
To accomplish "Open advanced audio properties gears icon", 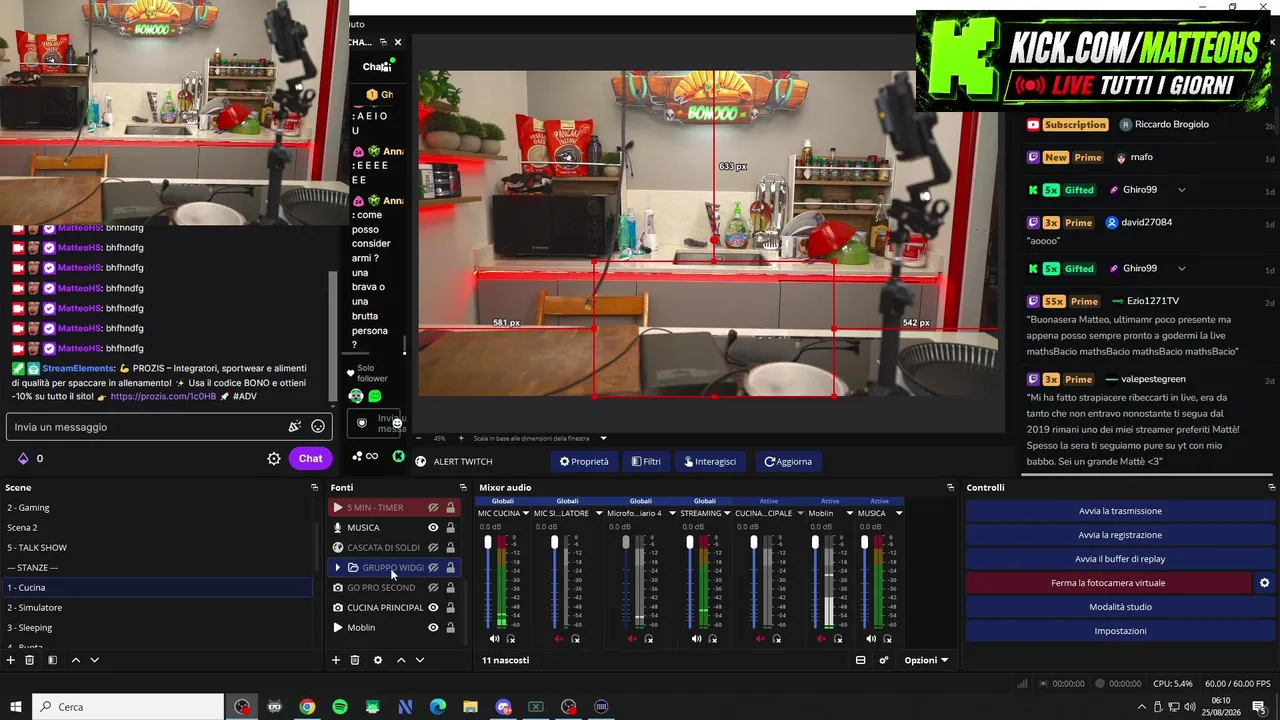I will tap(884, 660).
